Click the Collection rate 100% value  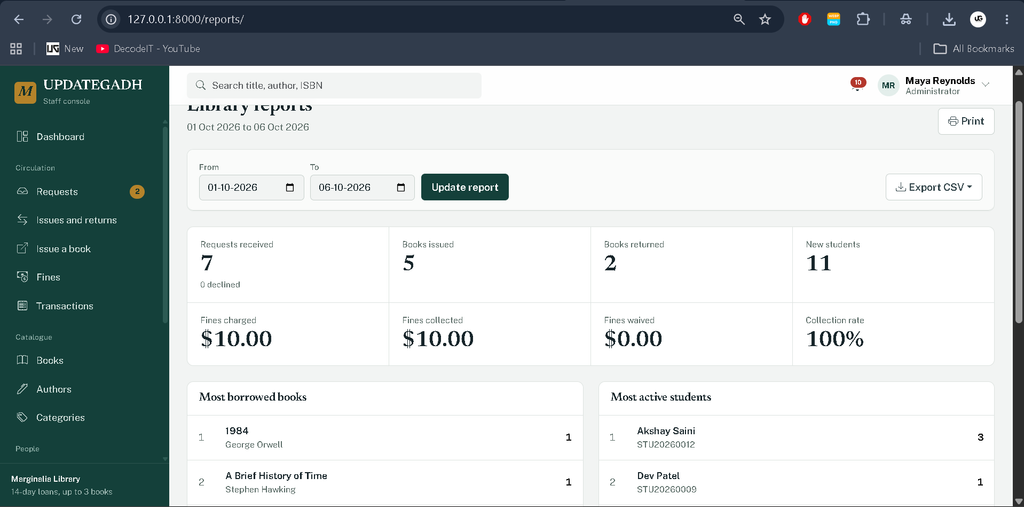[835, 339]
